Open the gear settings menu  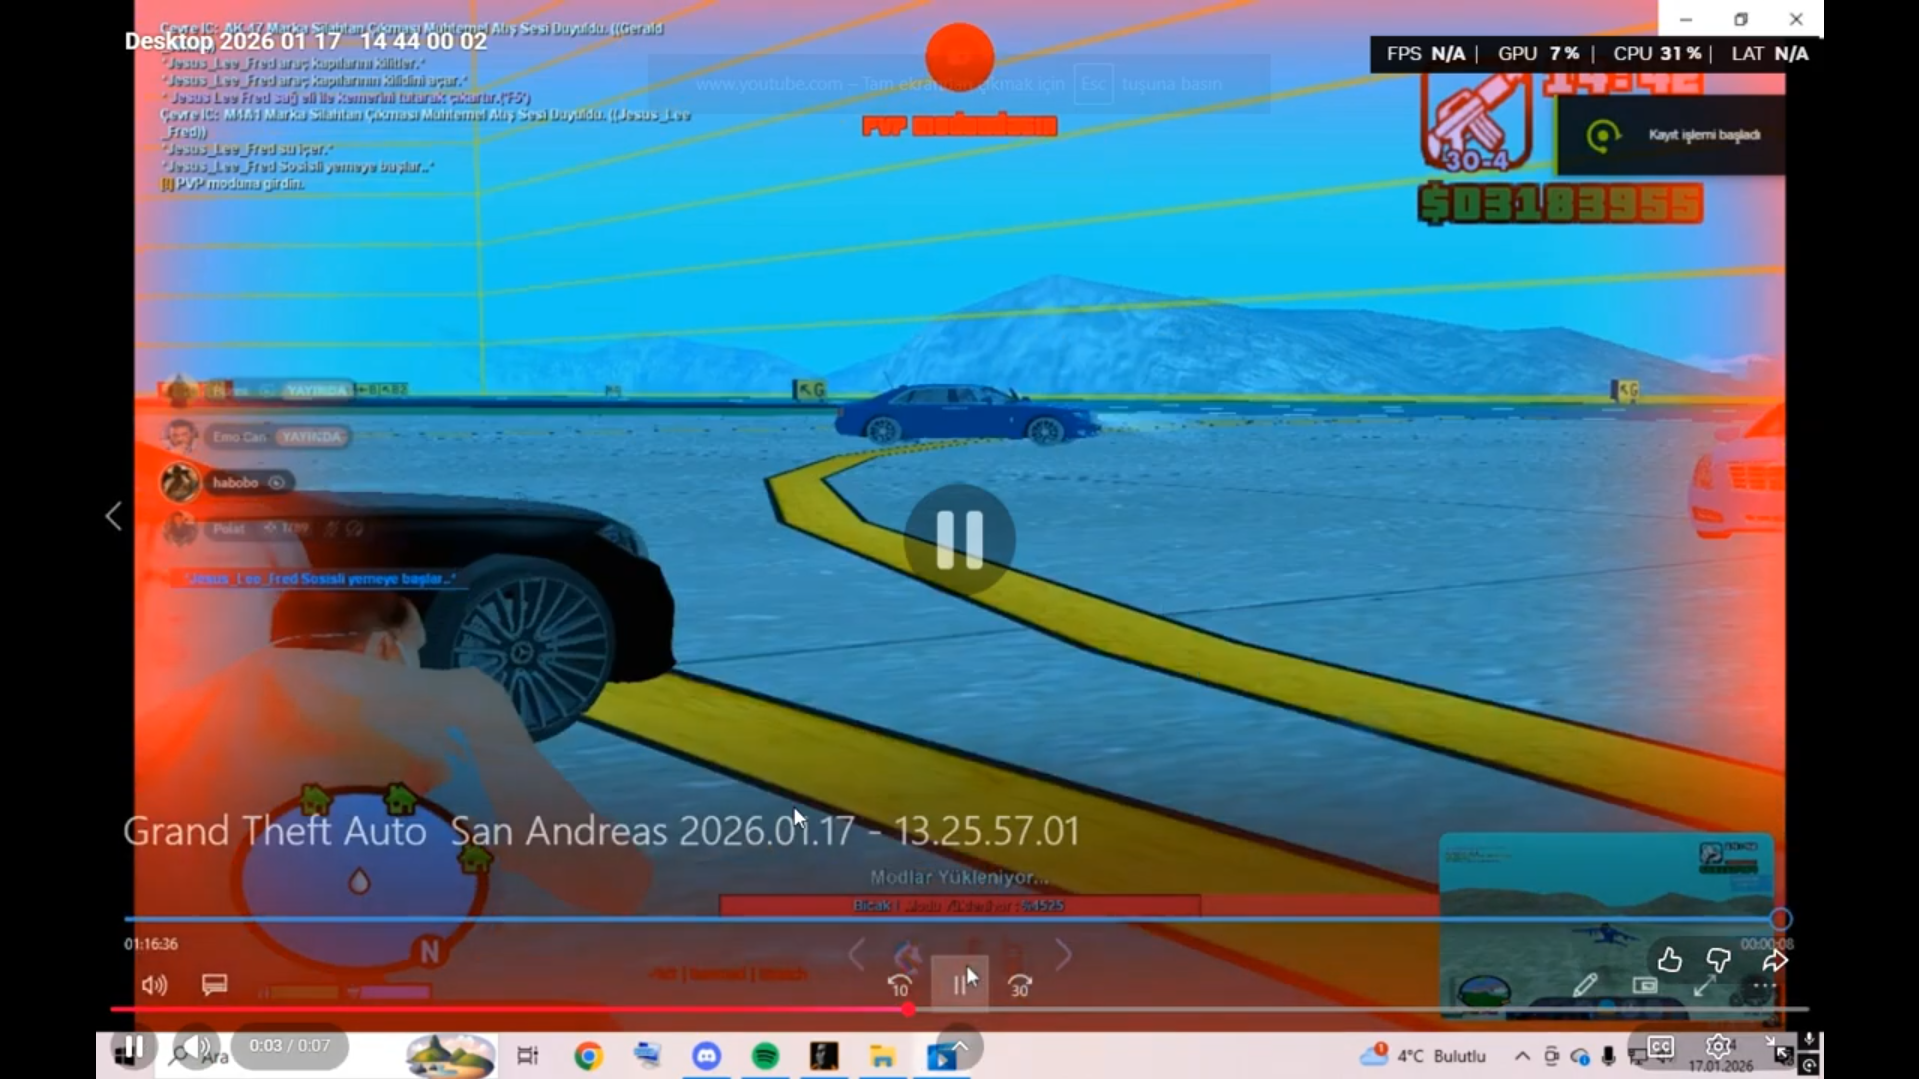pos(1718,1047)
